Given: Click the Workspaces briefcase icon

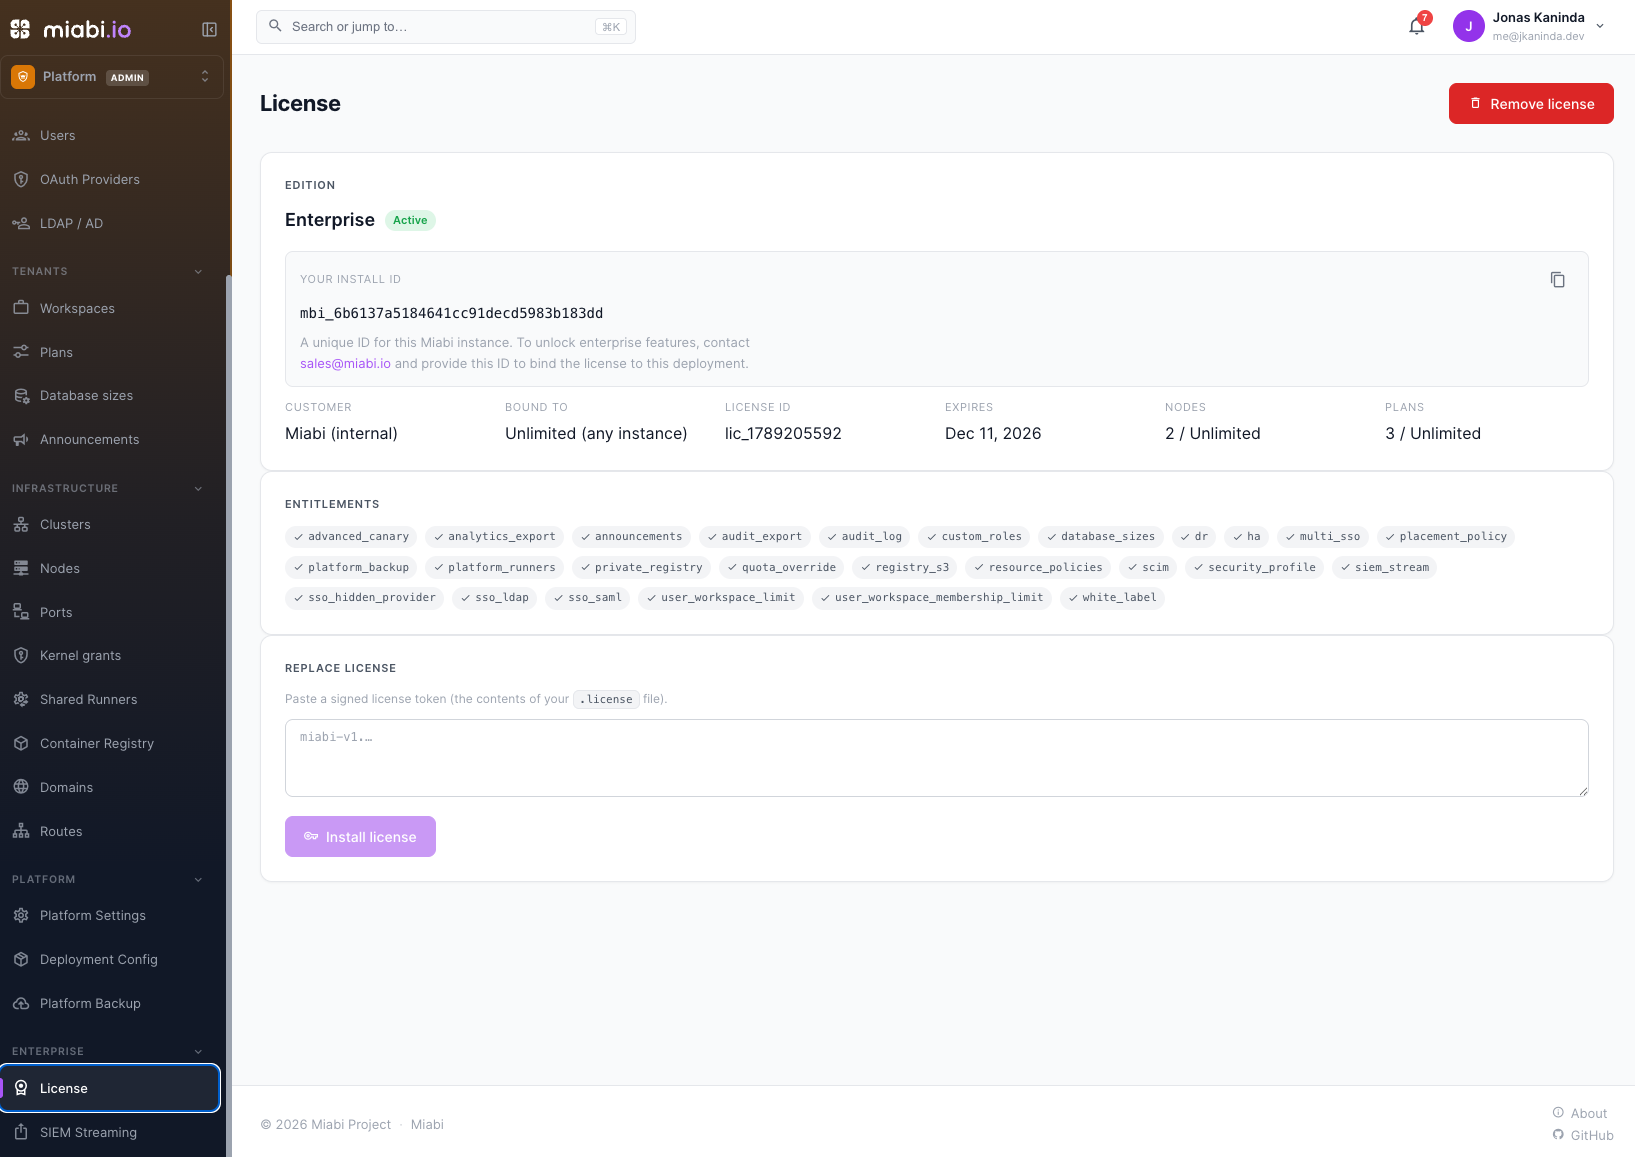Looking at the screenshot, I should click(21, 308).
